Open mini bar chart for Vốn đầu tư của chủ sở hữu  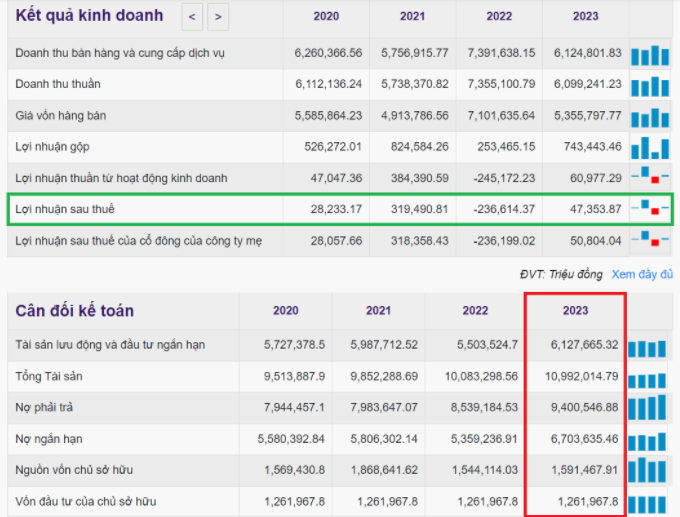point(647,504)
